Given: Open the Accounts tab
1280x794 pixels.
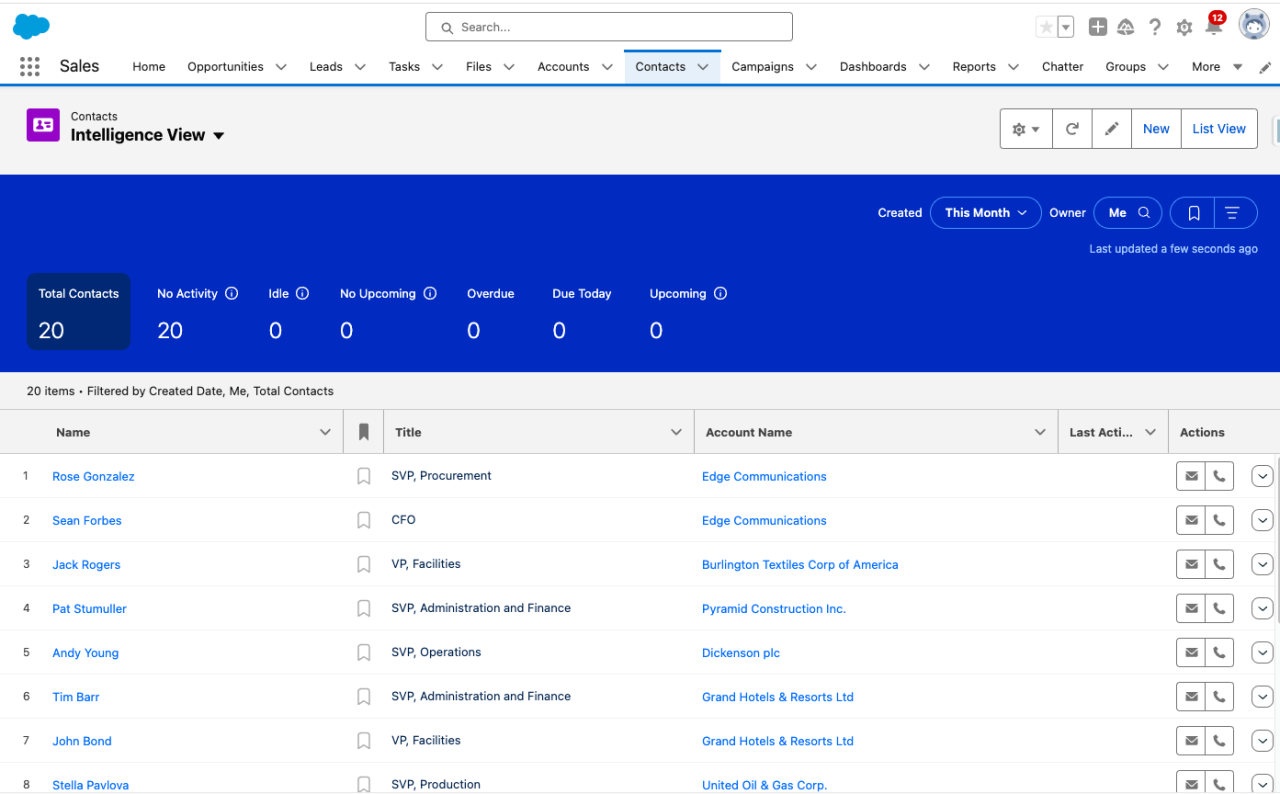Looking at the screenshot, I should pyautogui.click(x=563, y=67).
